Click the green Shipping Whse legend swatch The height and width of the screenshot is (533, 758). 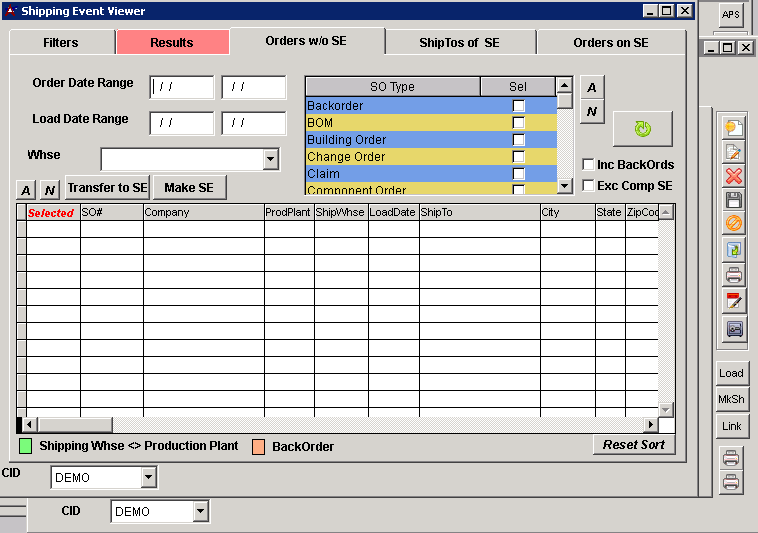tap(26, 446)
